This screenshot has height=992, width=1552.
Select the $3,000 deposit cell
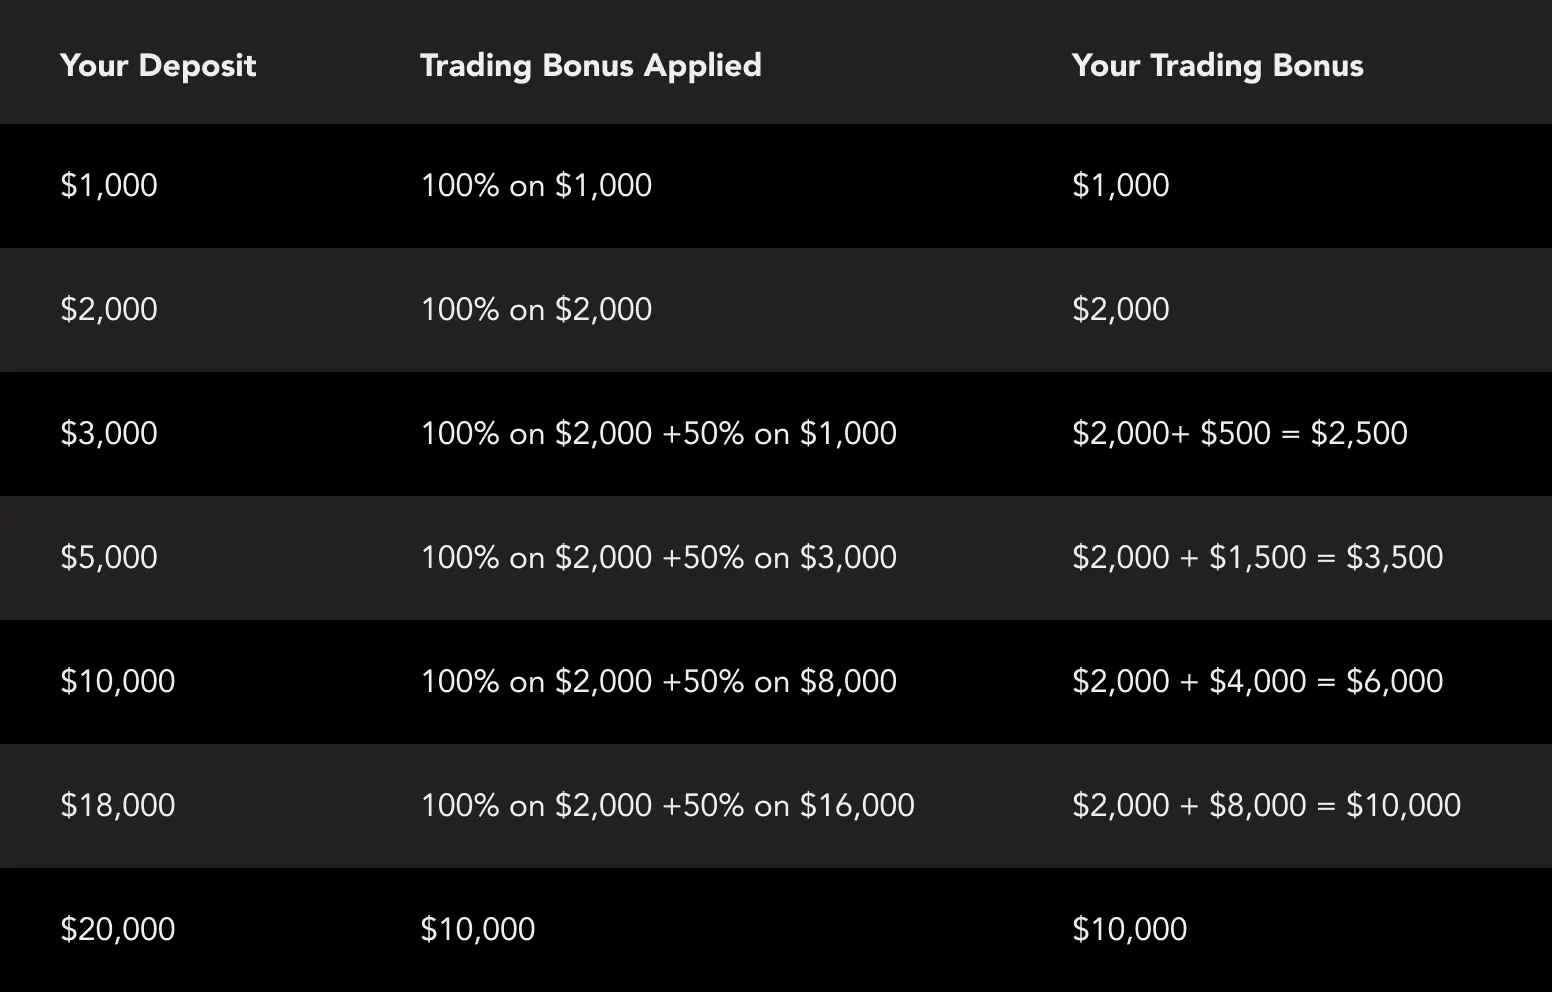click(x=109, y=433)
